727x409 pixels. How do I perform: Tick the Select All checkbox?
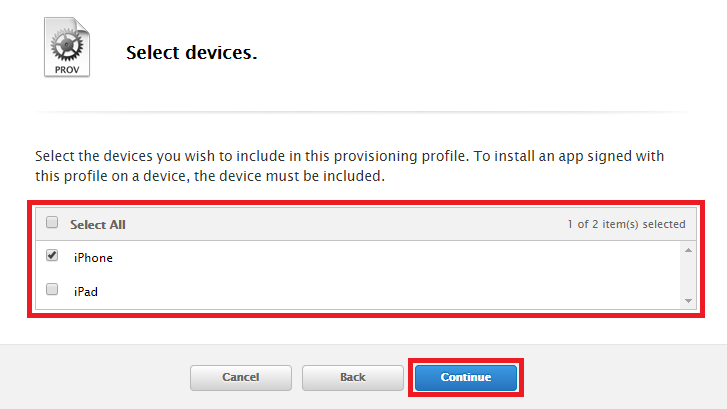coord(52,223)
